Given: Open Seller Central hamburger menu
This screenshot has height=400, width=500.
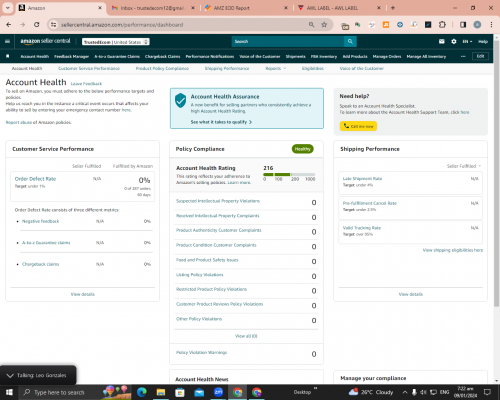Looking at the screenshot, I should pyautogui.click(x=7, y=41).
